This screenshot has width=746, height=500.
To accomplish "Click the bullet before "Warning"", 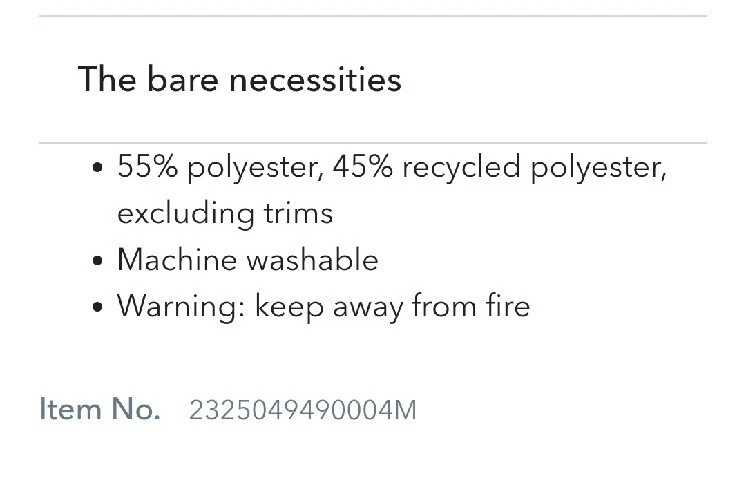I will (x=98, y=308).
